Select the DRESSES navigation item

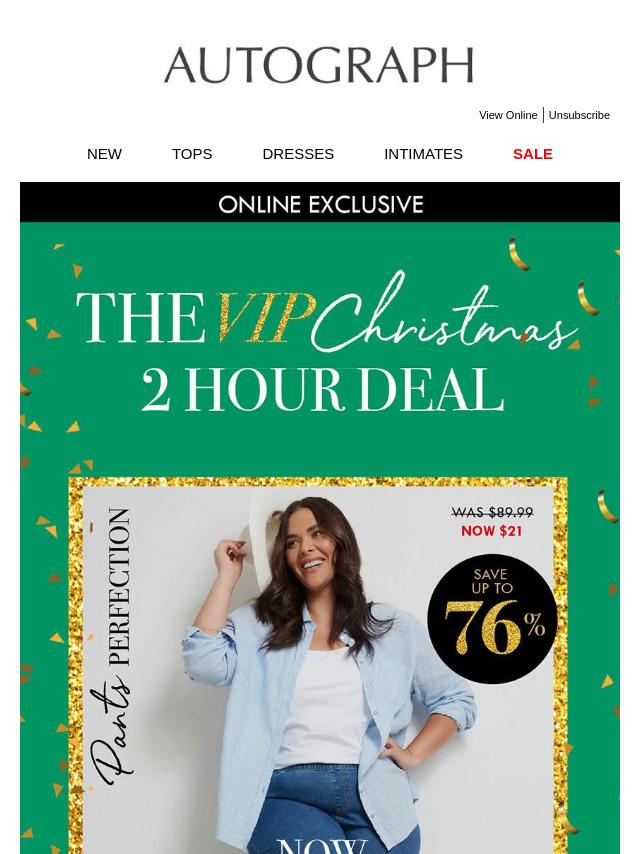click(298, 154)
